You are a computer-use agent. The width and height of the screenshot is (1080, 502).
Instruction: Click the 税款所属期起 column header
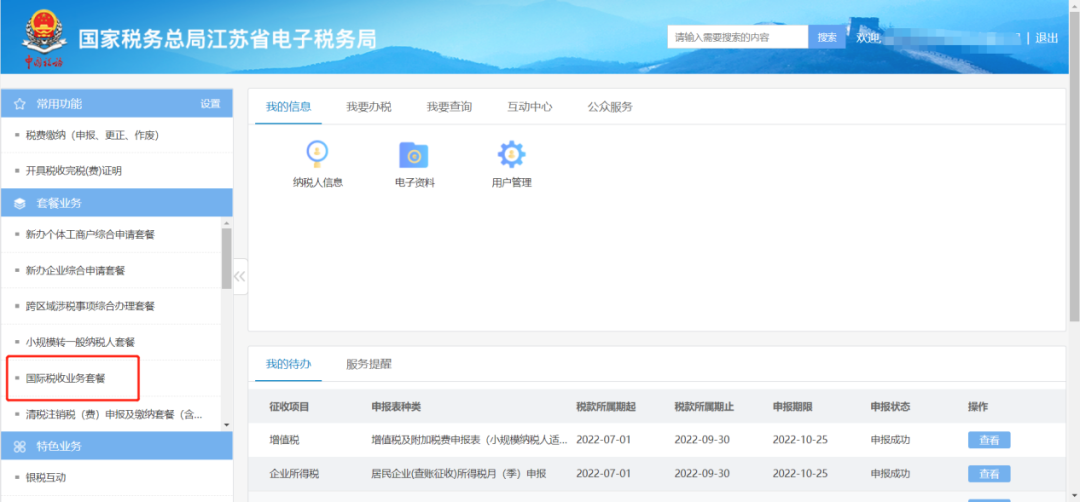click(x=605, y=406)
